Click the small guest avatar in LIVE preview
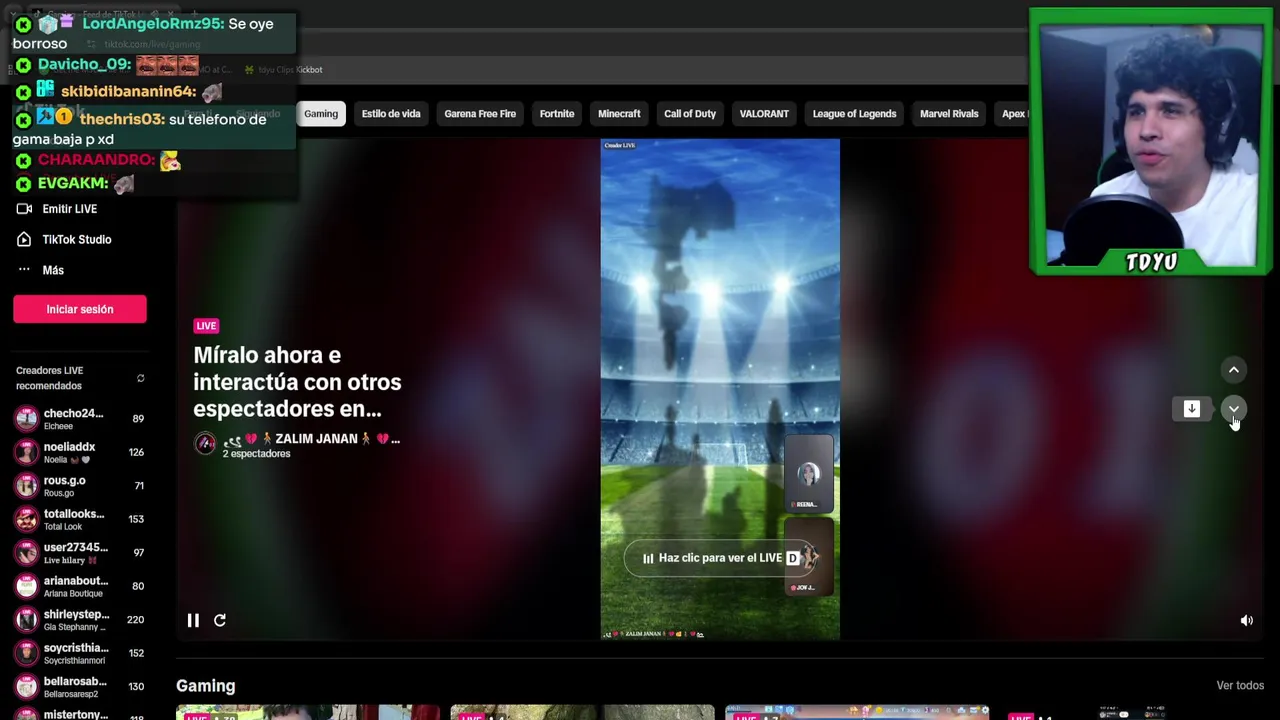1280x720 pixels. pyautogui.click(x=809, y=474)
